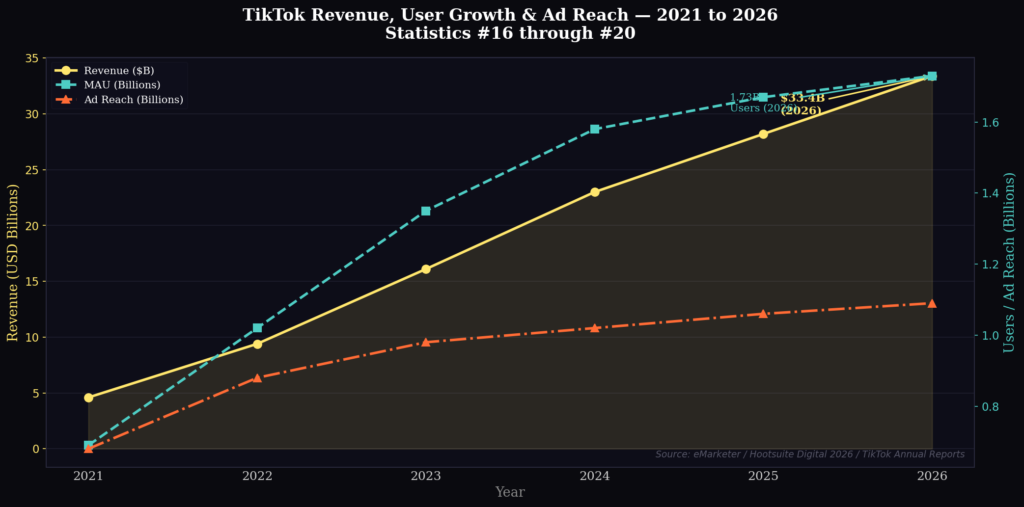1024x507 pixels.
Task: Click the 20 tick on revenue axis
Action: click(x=33, y=225)
